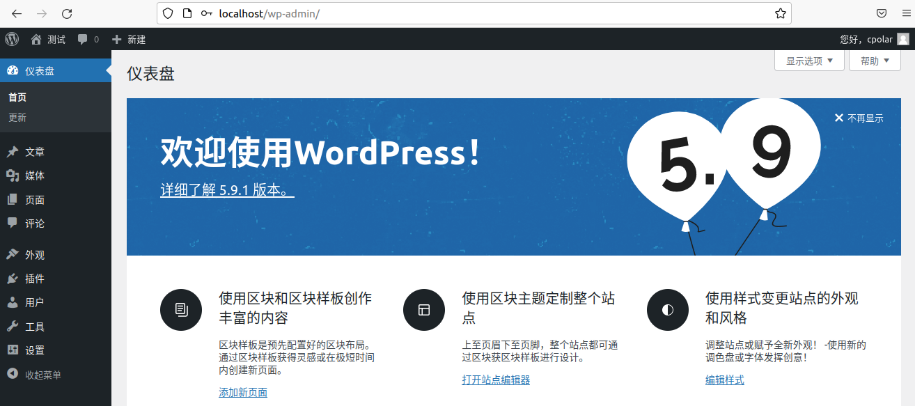
Task: Click heading 使用区块和区块样板创作丰富的内容
Action: pos(295,308)
